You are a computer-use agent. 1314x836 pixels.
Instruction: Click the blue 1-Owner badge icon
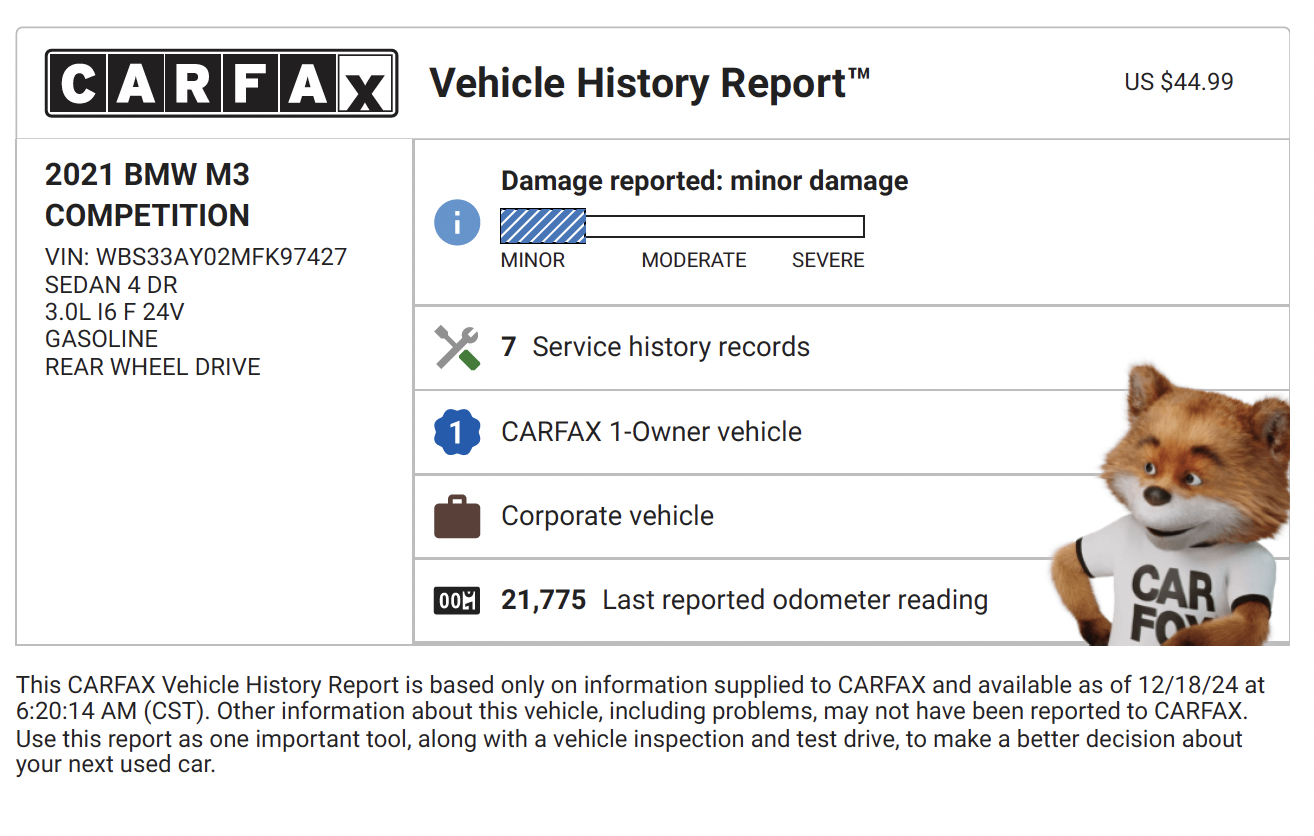[457, 433]
